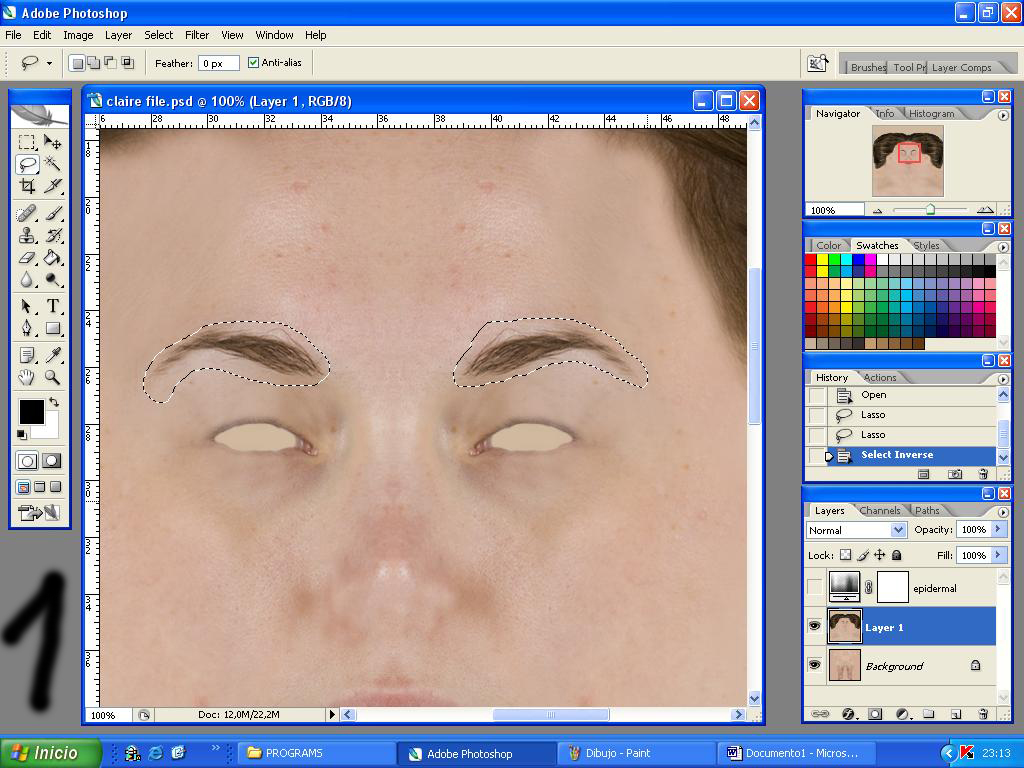Select the Lasso history state above Select Inverse
The height and width of the screenshot is (768, 1024).
[912, 434]
